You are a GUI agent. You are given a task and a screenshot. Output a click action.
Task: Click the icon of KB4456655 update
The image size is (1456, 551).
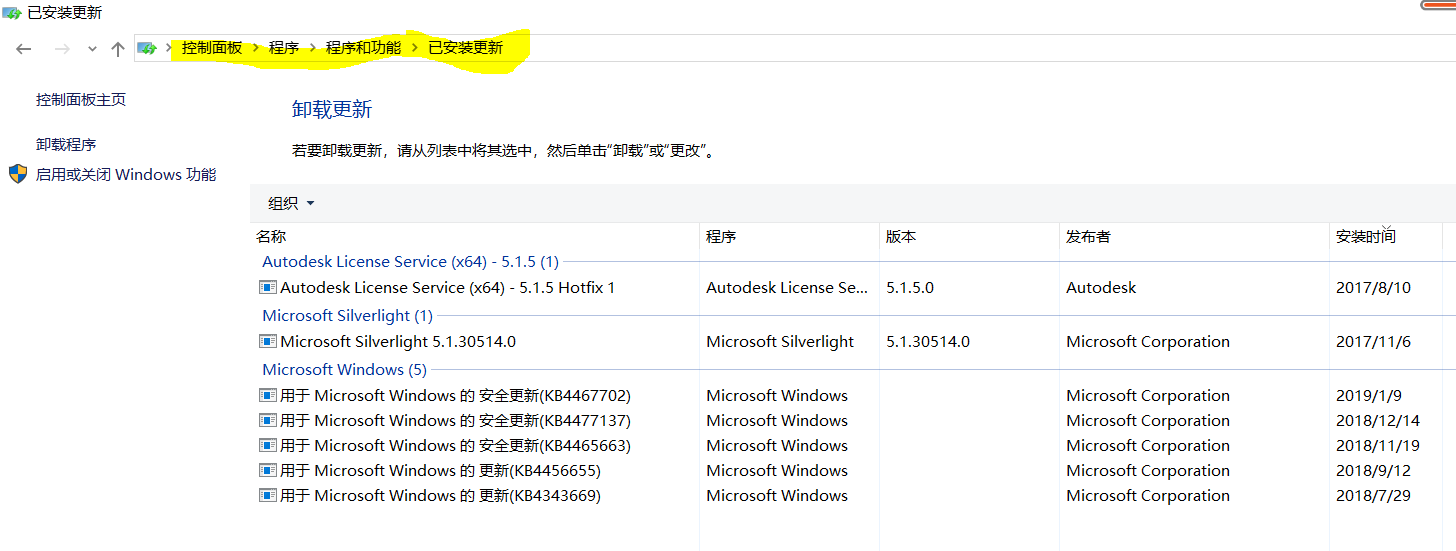268,471
